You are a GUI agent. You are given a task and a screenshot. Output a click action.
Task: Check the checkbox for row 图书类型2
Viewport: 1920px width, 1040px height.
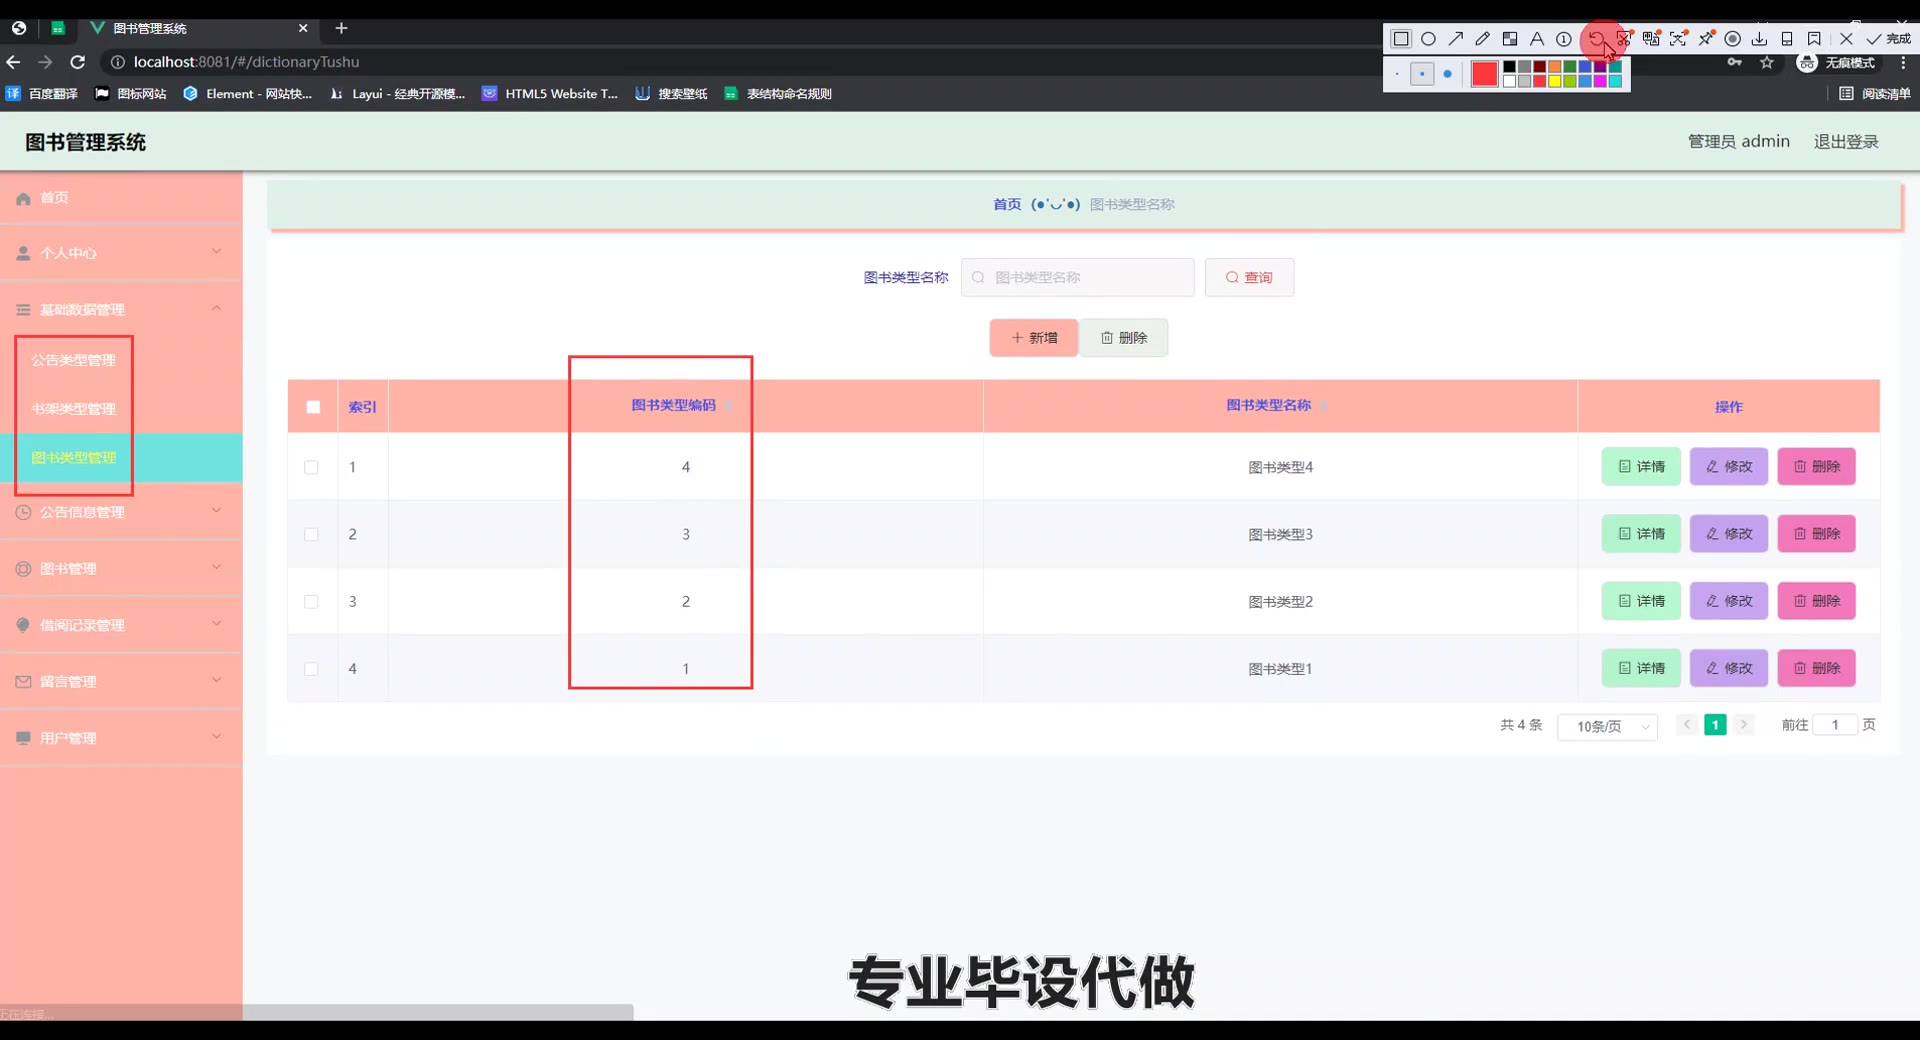[311, 601]
